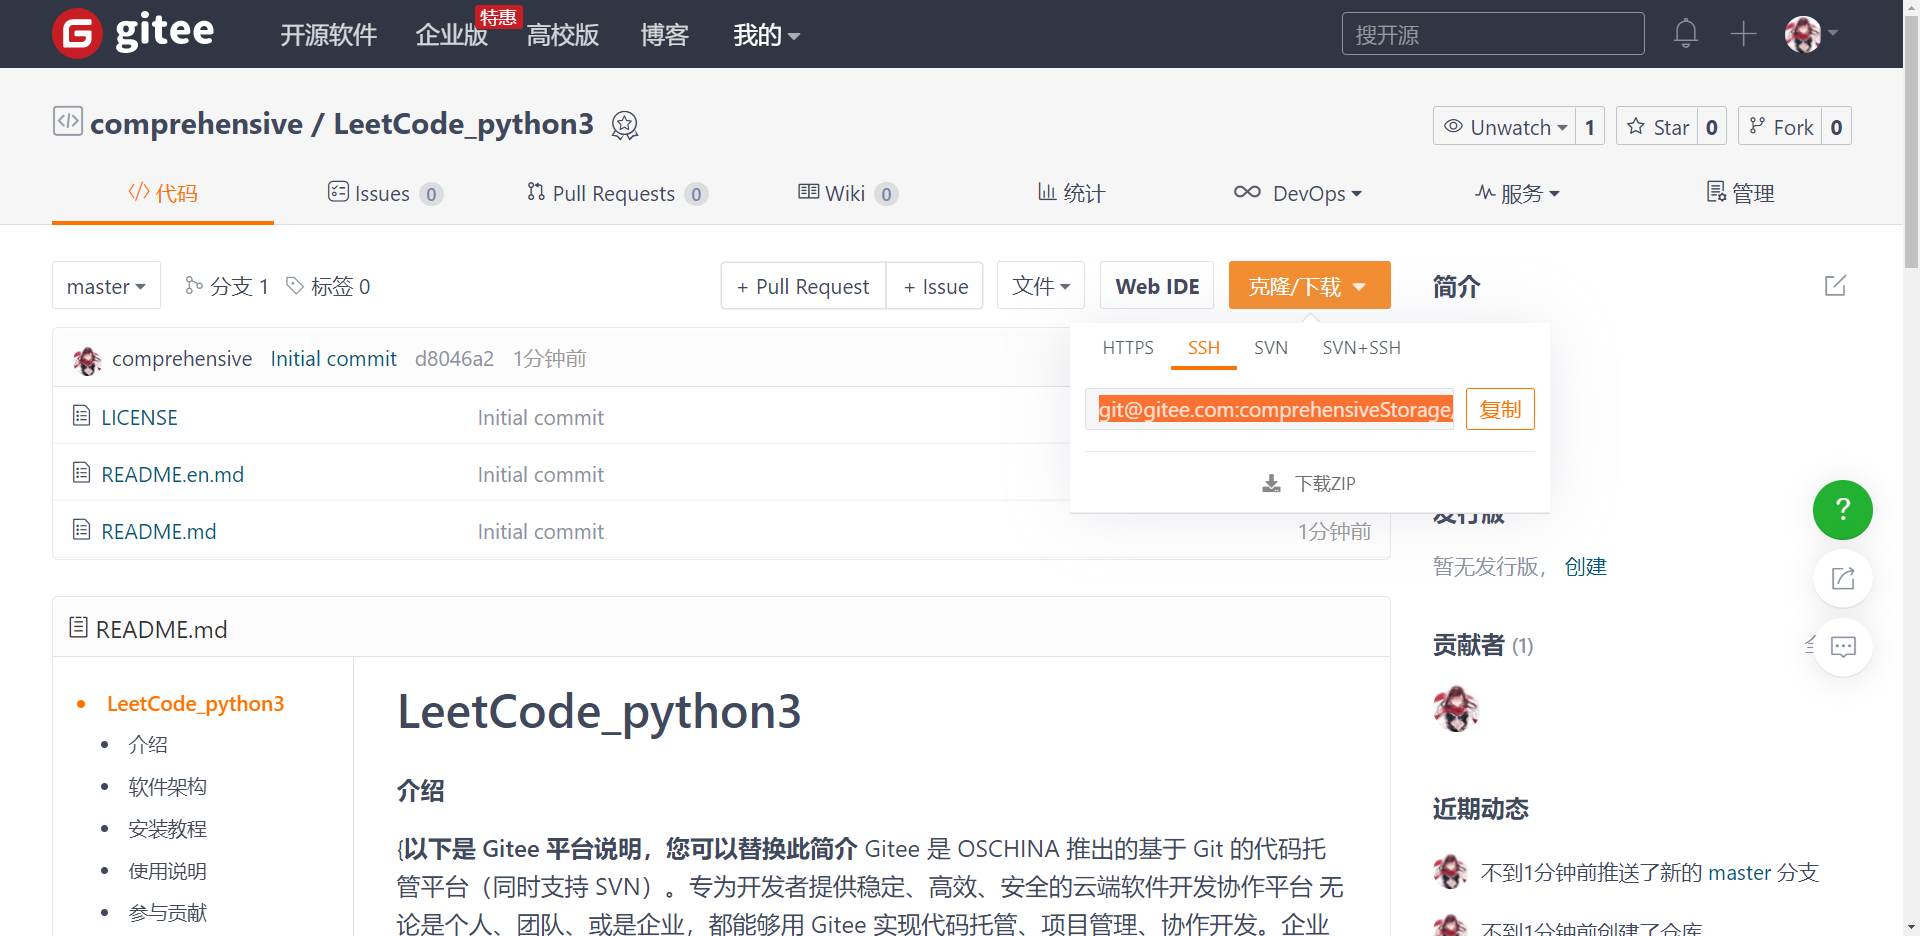This screenshot has height=936, width=1920.
Task: Click the 创建 release link
Action: pos(1586,567)
